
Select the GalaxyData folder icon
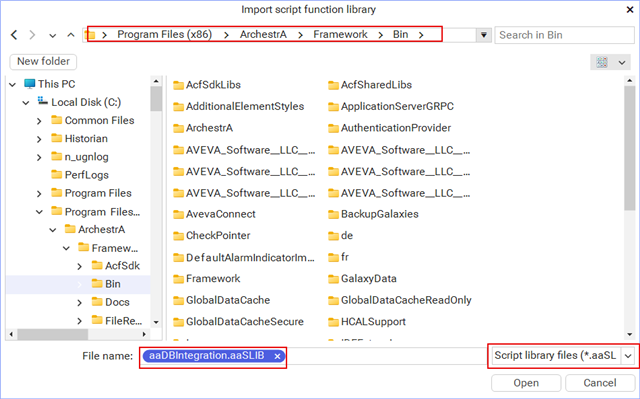click(x=333, y=279)
